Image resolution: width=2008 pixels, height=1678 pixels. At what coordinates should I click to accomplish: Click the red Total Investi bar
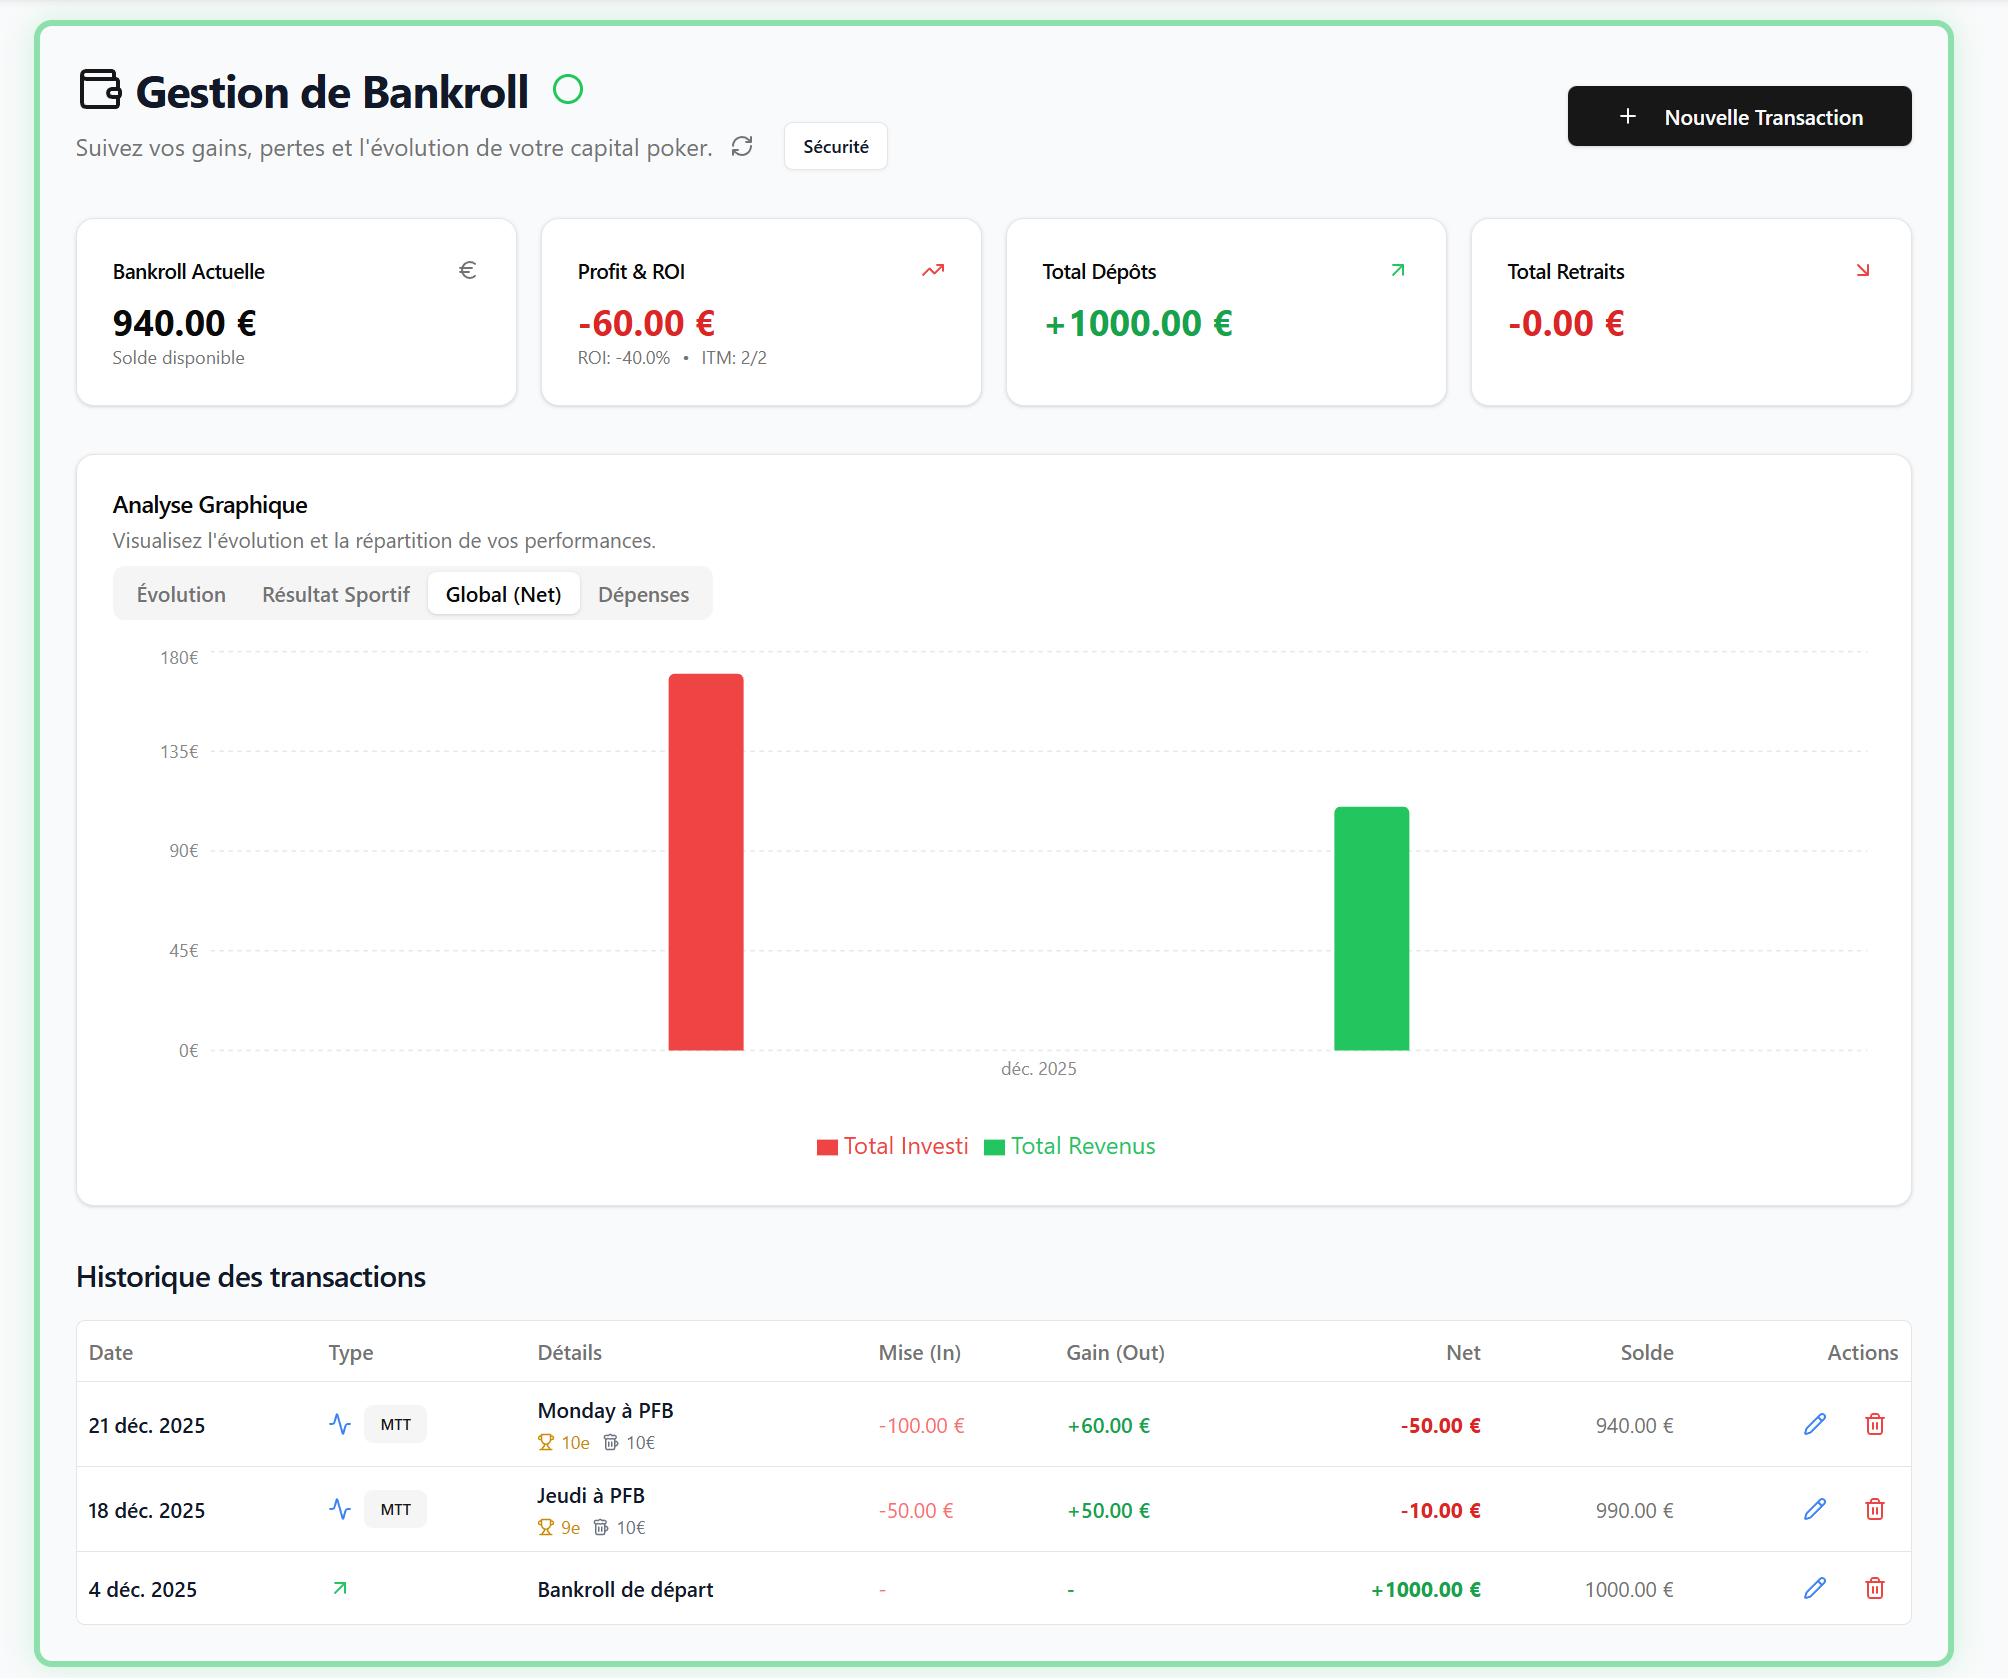pos(706,862)
